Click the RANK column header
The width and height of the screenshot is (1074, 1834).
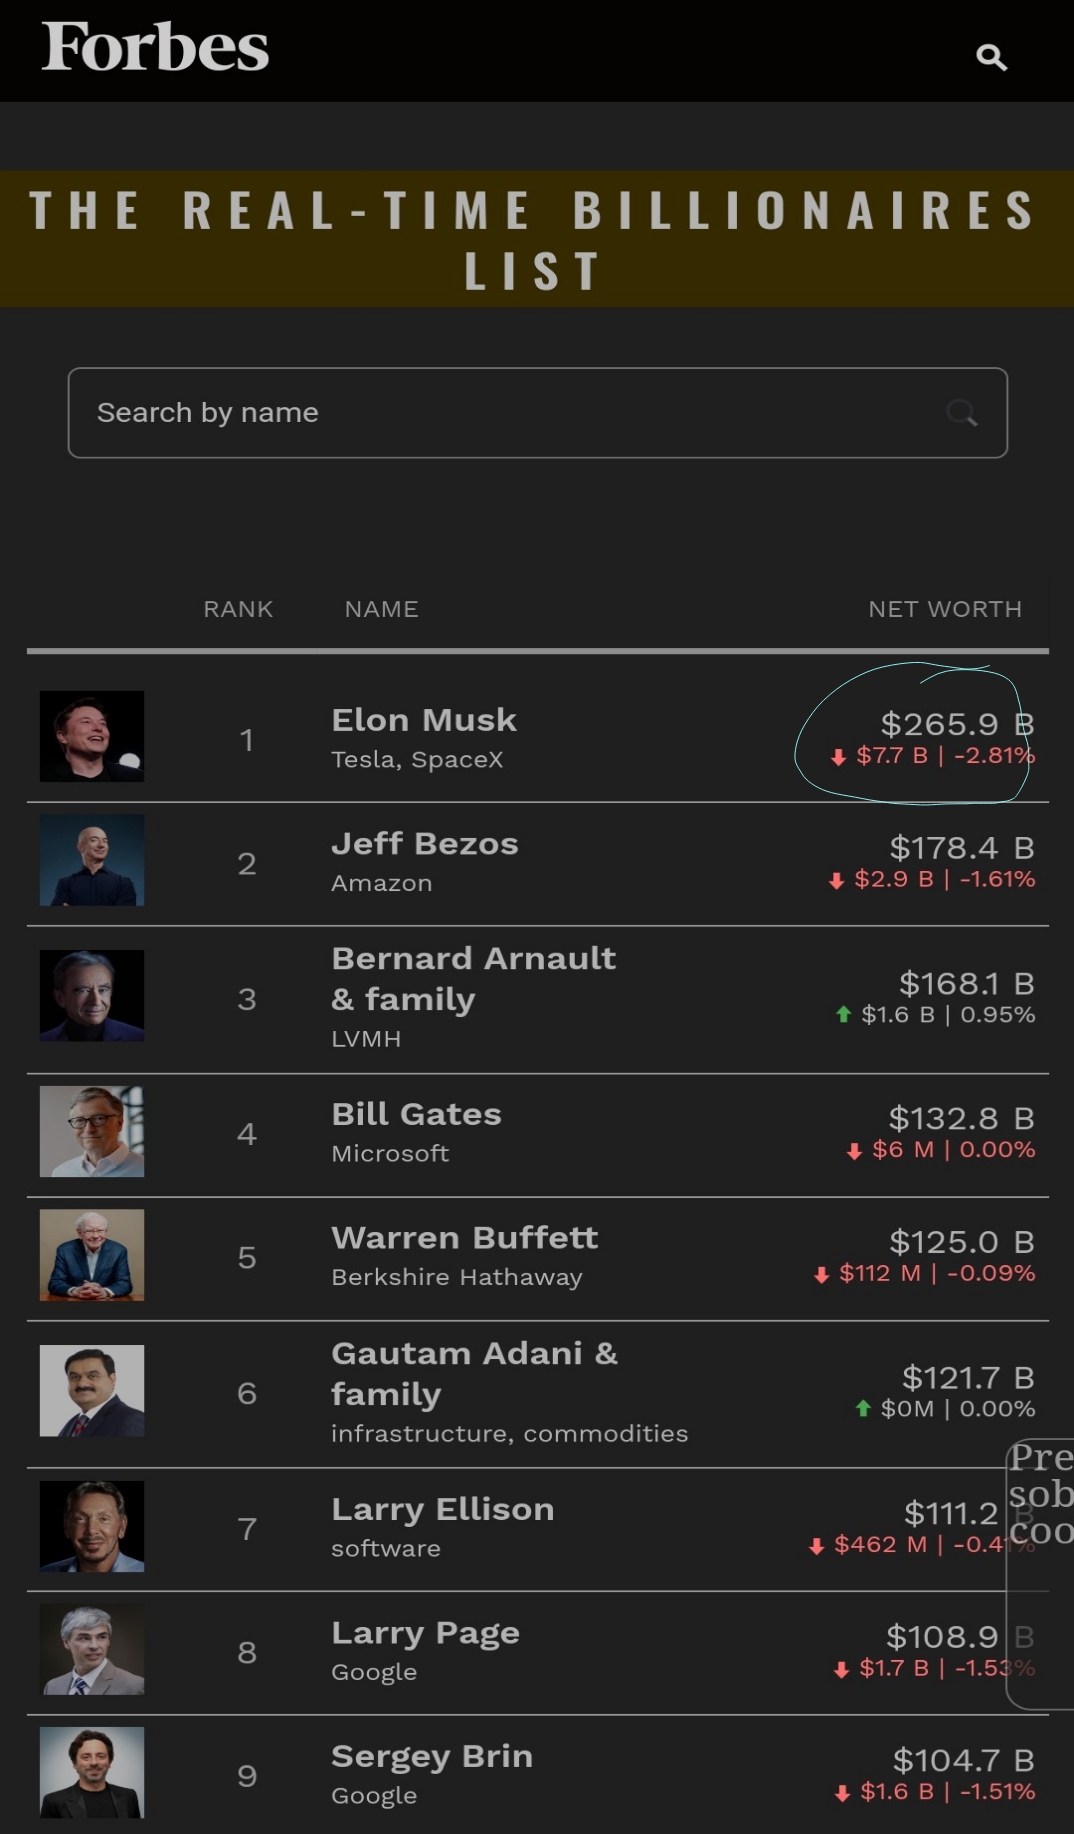(238, 609)
